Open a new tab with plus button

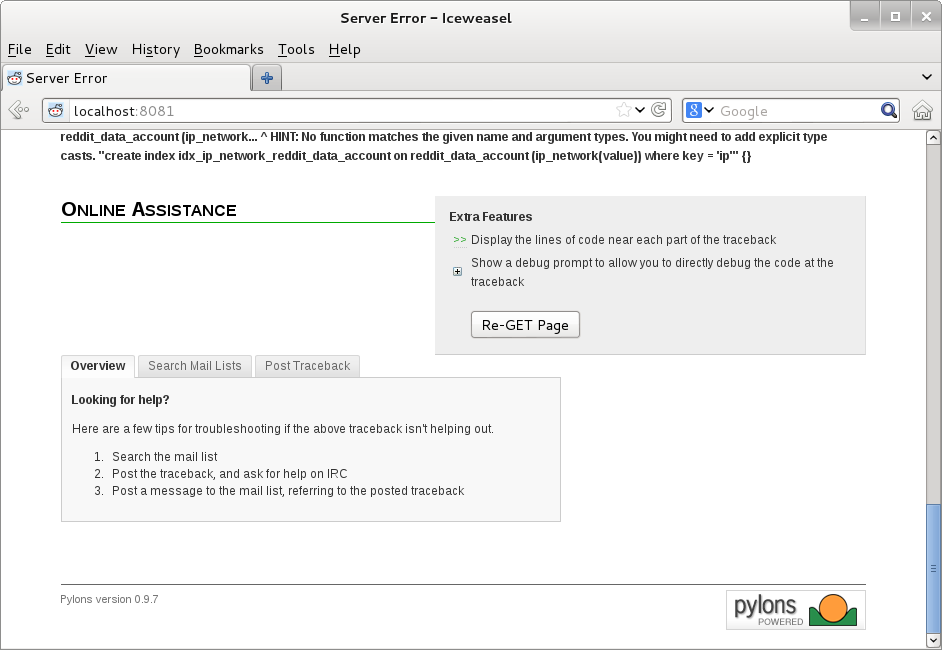(x=267, y=78)
